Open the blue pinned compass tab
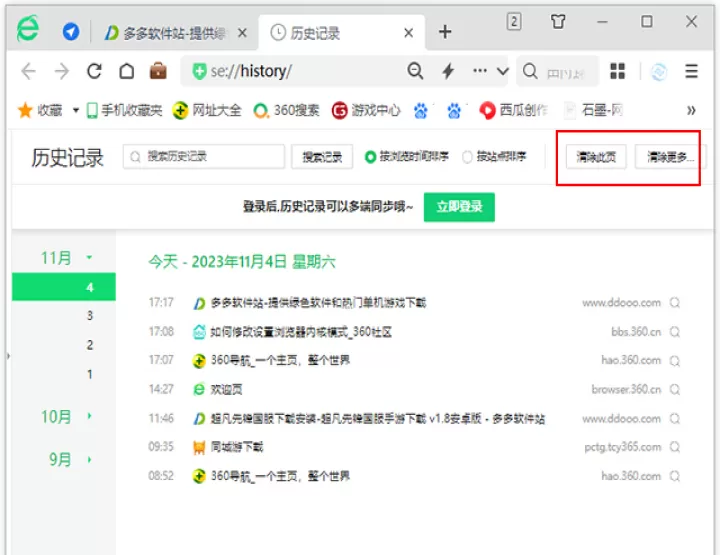 71,32
